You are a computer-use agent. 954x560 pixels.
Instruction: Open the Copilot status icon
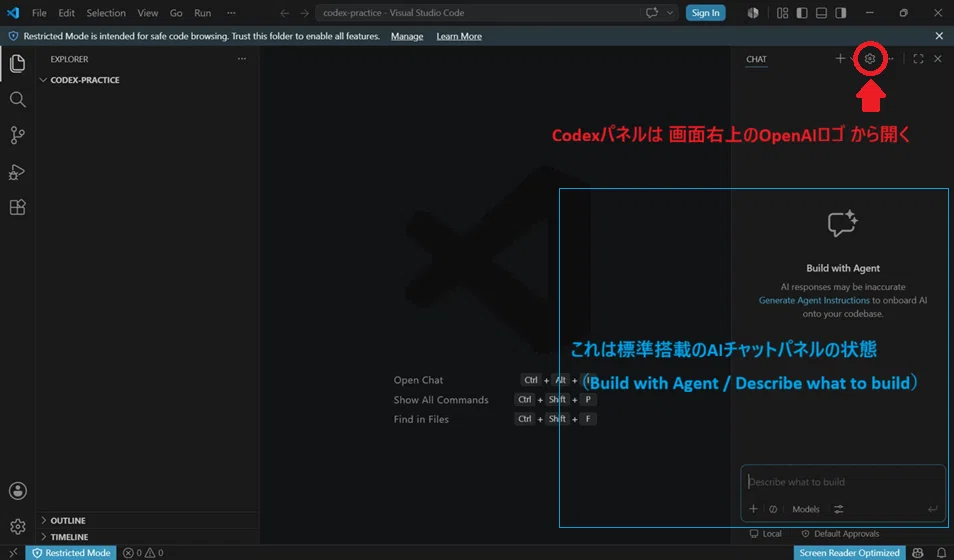[917, 553]
